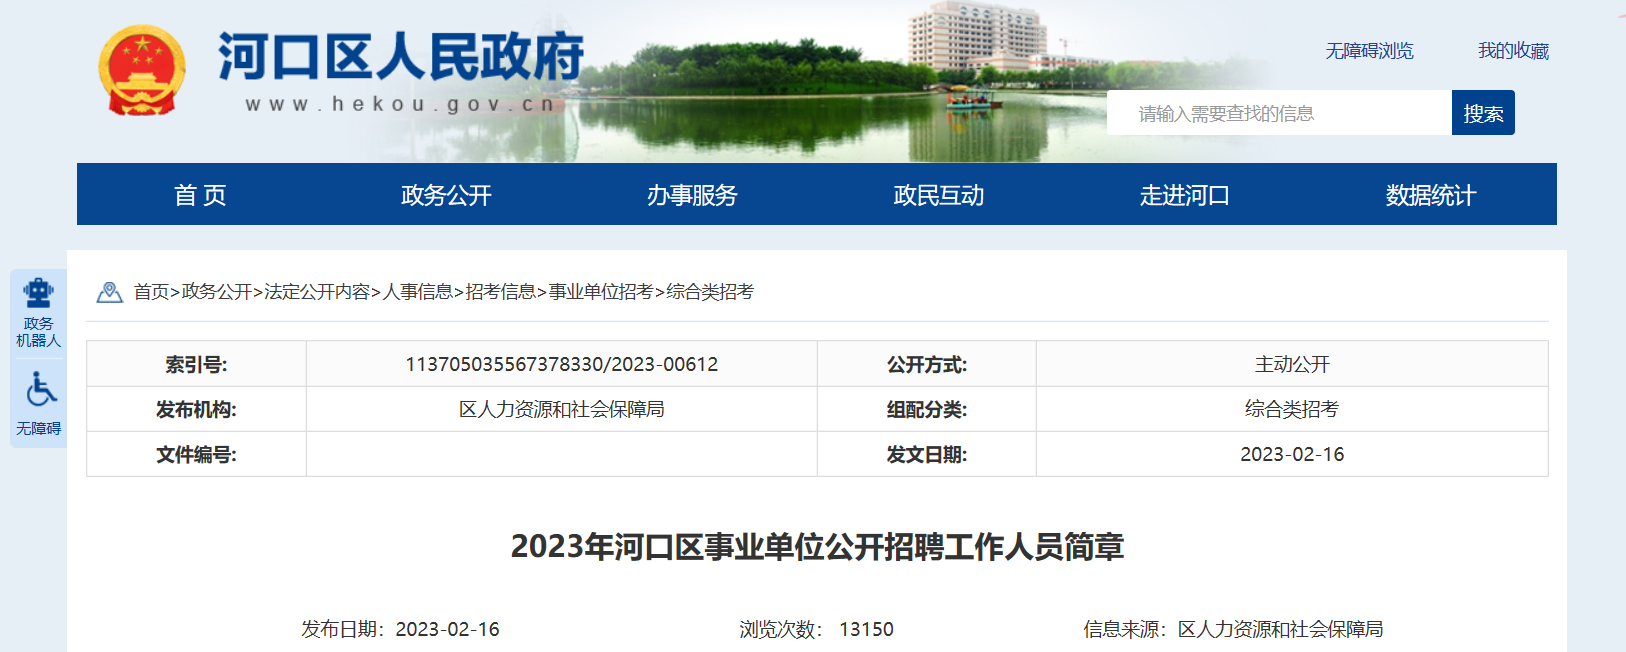The width and height of the screenshot is (1626, 652).
Task: Click the 发布机构 label cell
Action: point(197,409)
